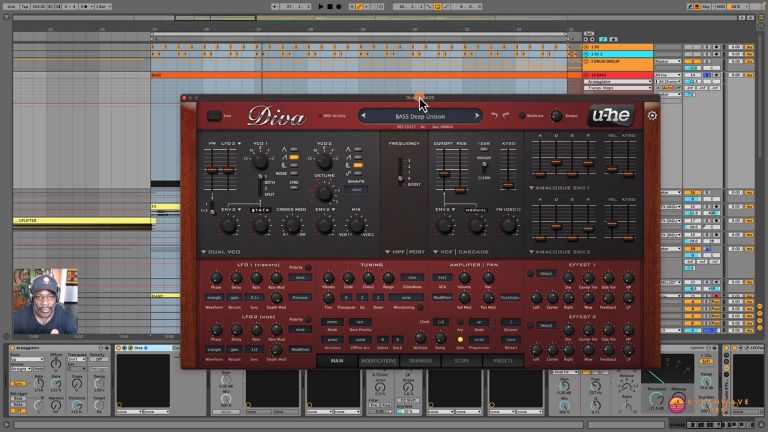Image resolution: width=768 pixels, height=432 pixels.
Task: Click the u-he logo badge
Action: (611, 116)
